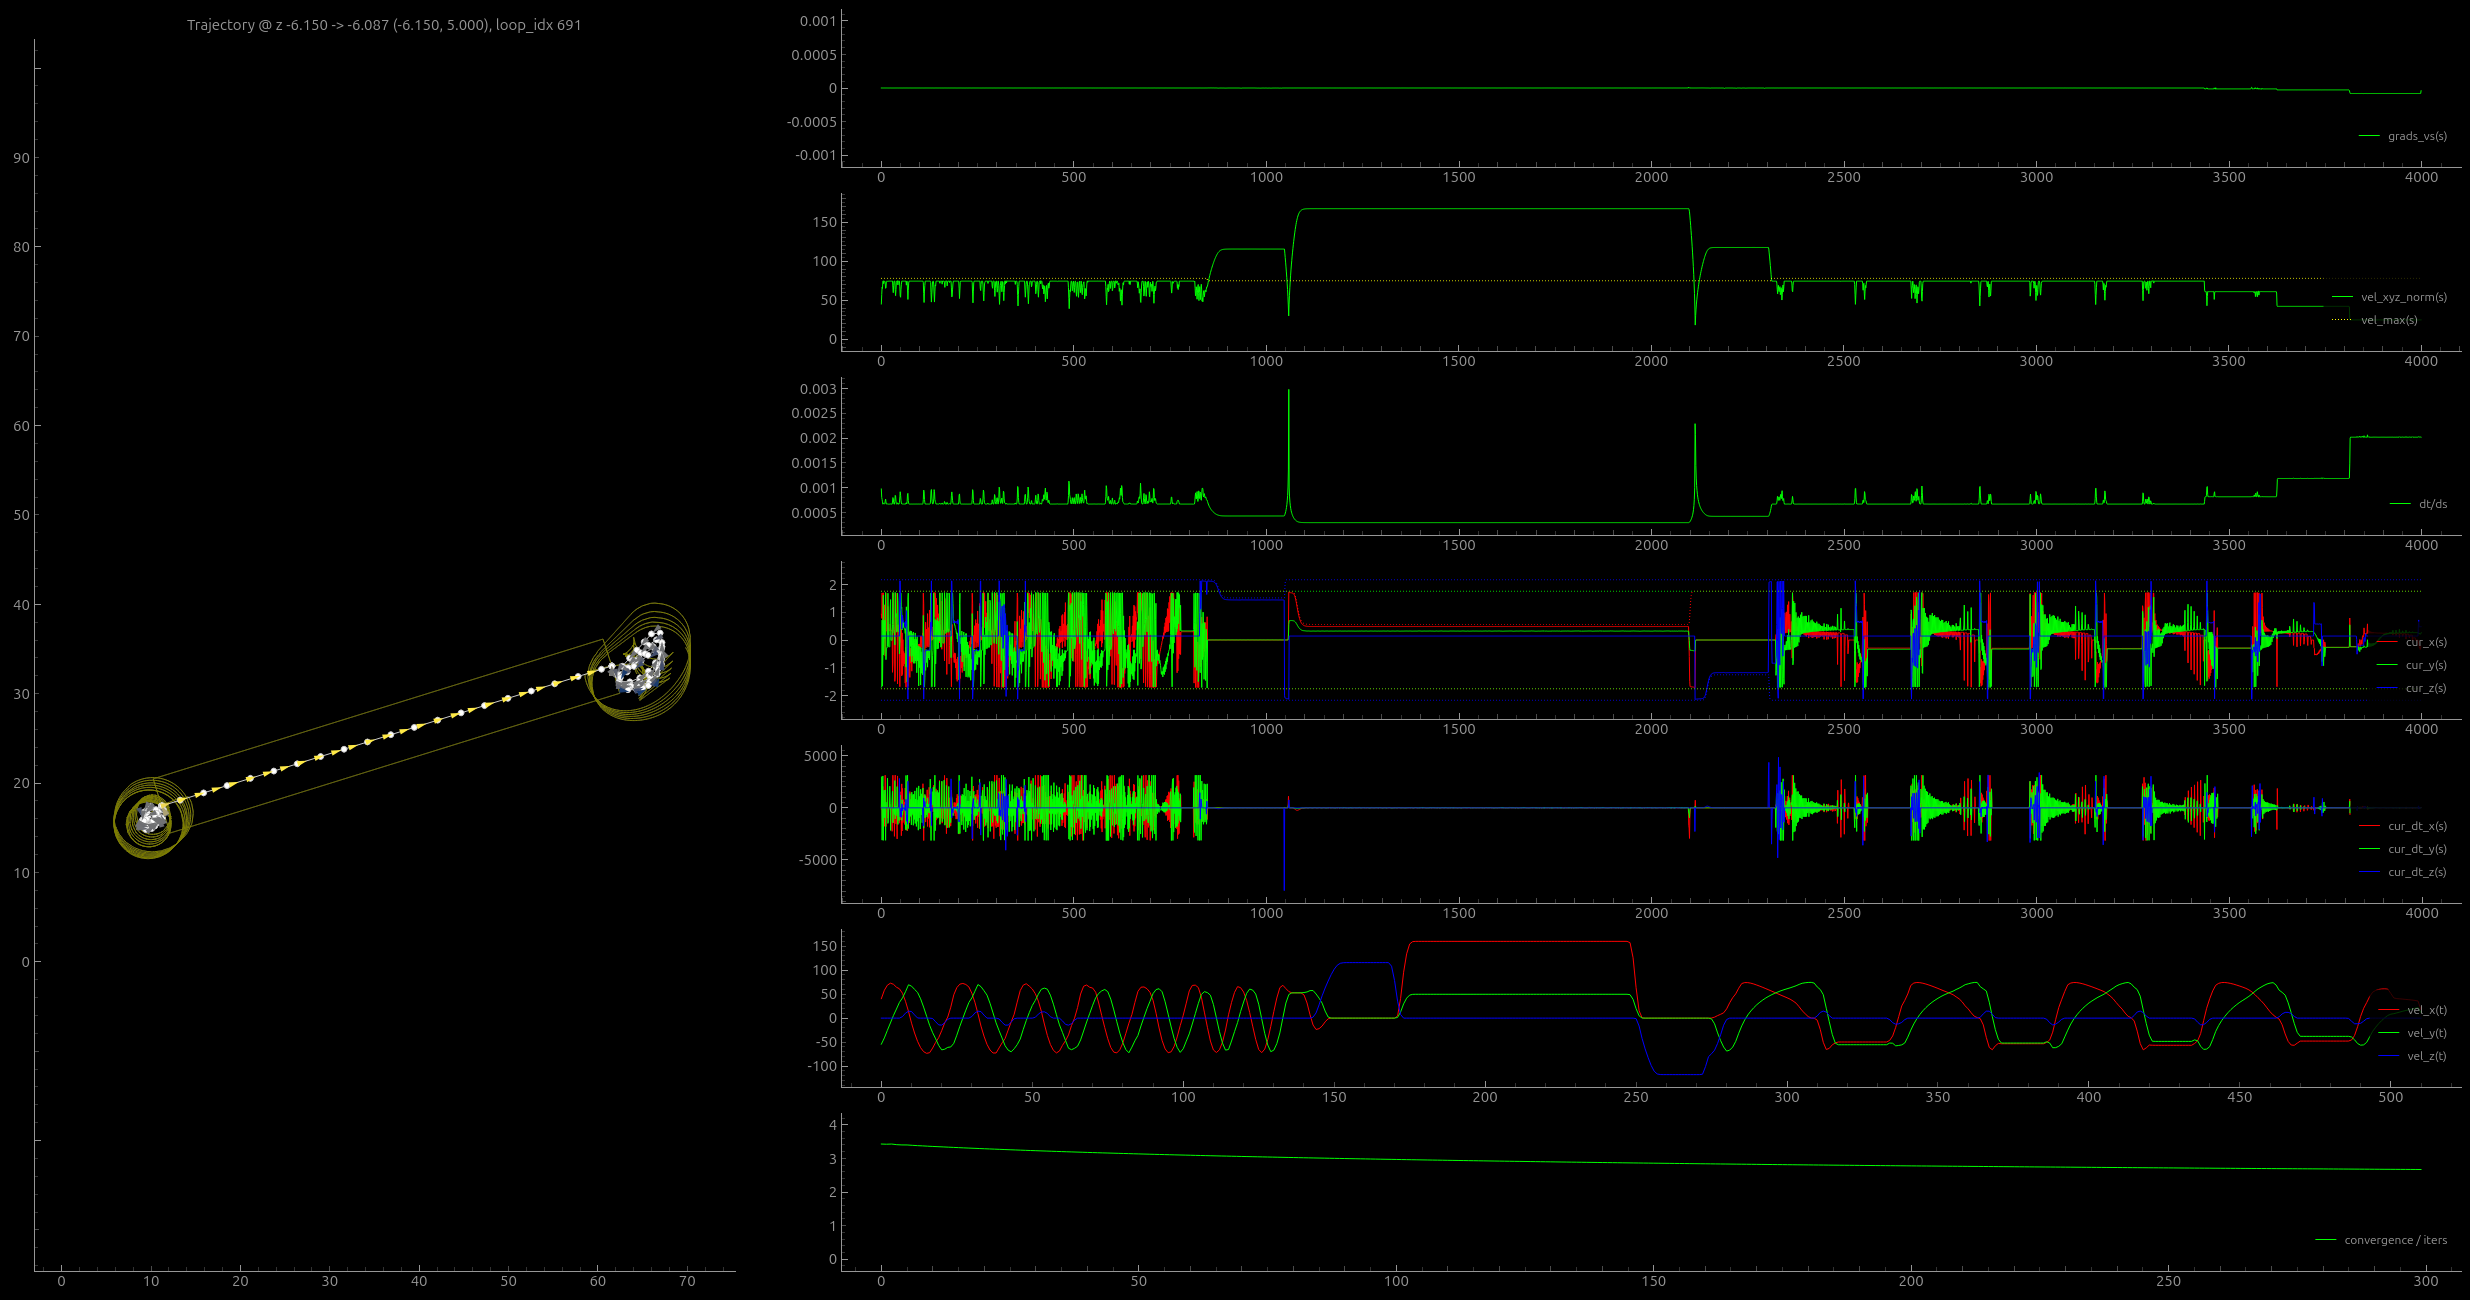Click the Trajectory loop_idx 691 plot title
The height and width of the screenshot is (1300, 2470).
point(384,25)
